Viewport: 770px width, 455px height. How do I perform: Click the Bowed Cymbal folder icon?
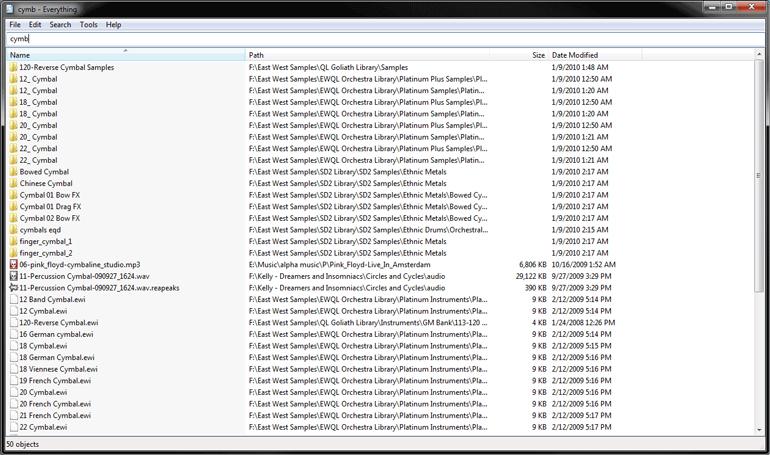pos(14,172)
